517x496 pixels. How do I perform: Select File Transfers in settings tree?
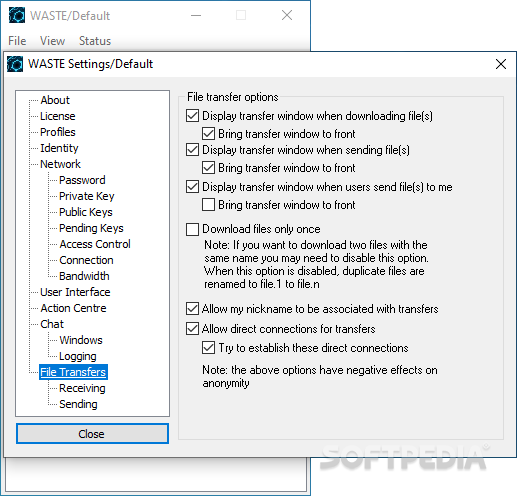tap(73, 372)
